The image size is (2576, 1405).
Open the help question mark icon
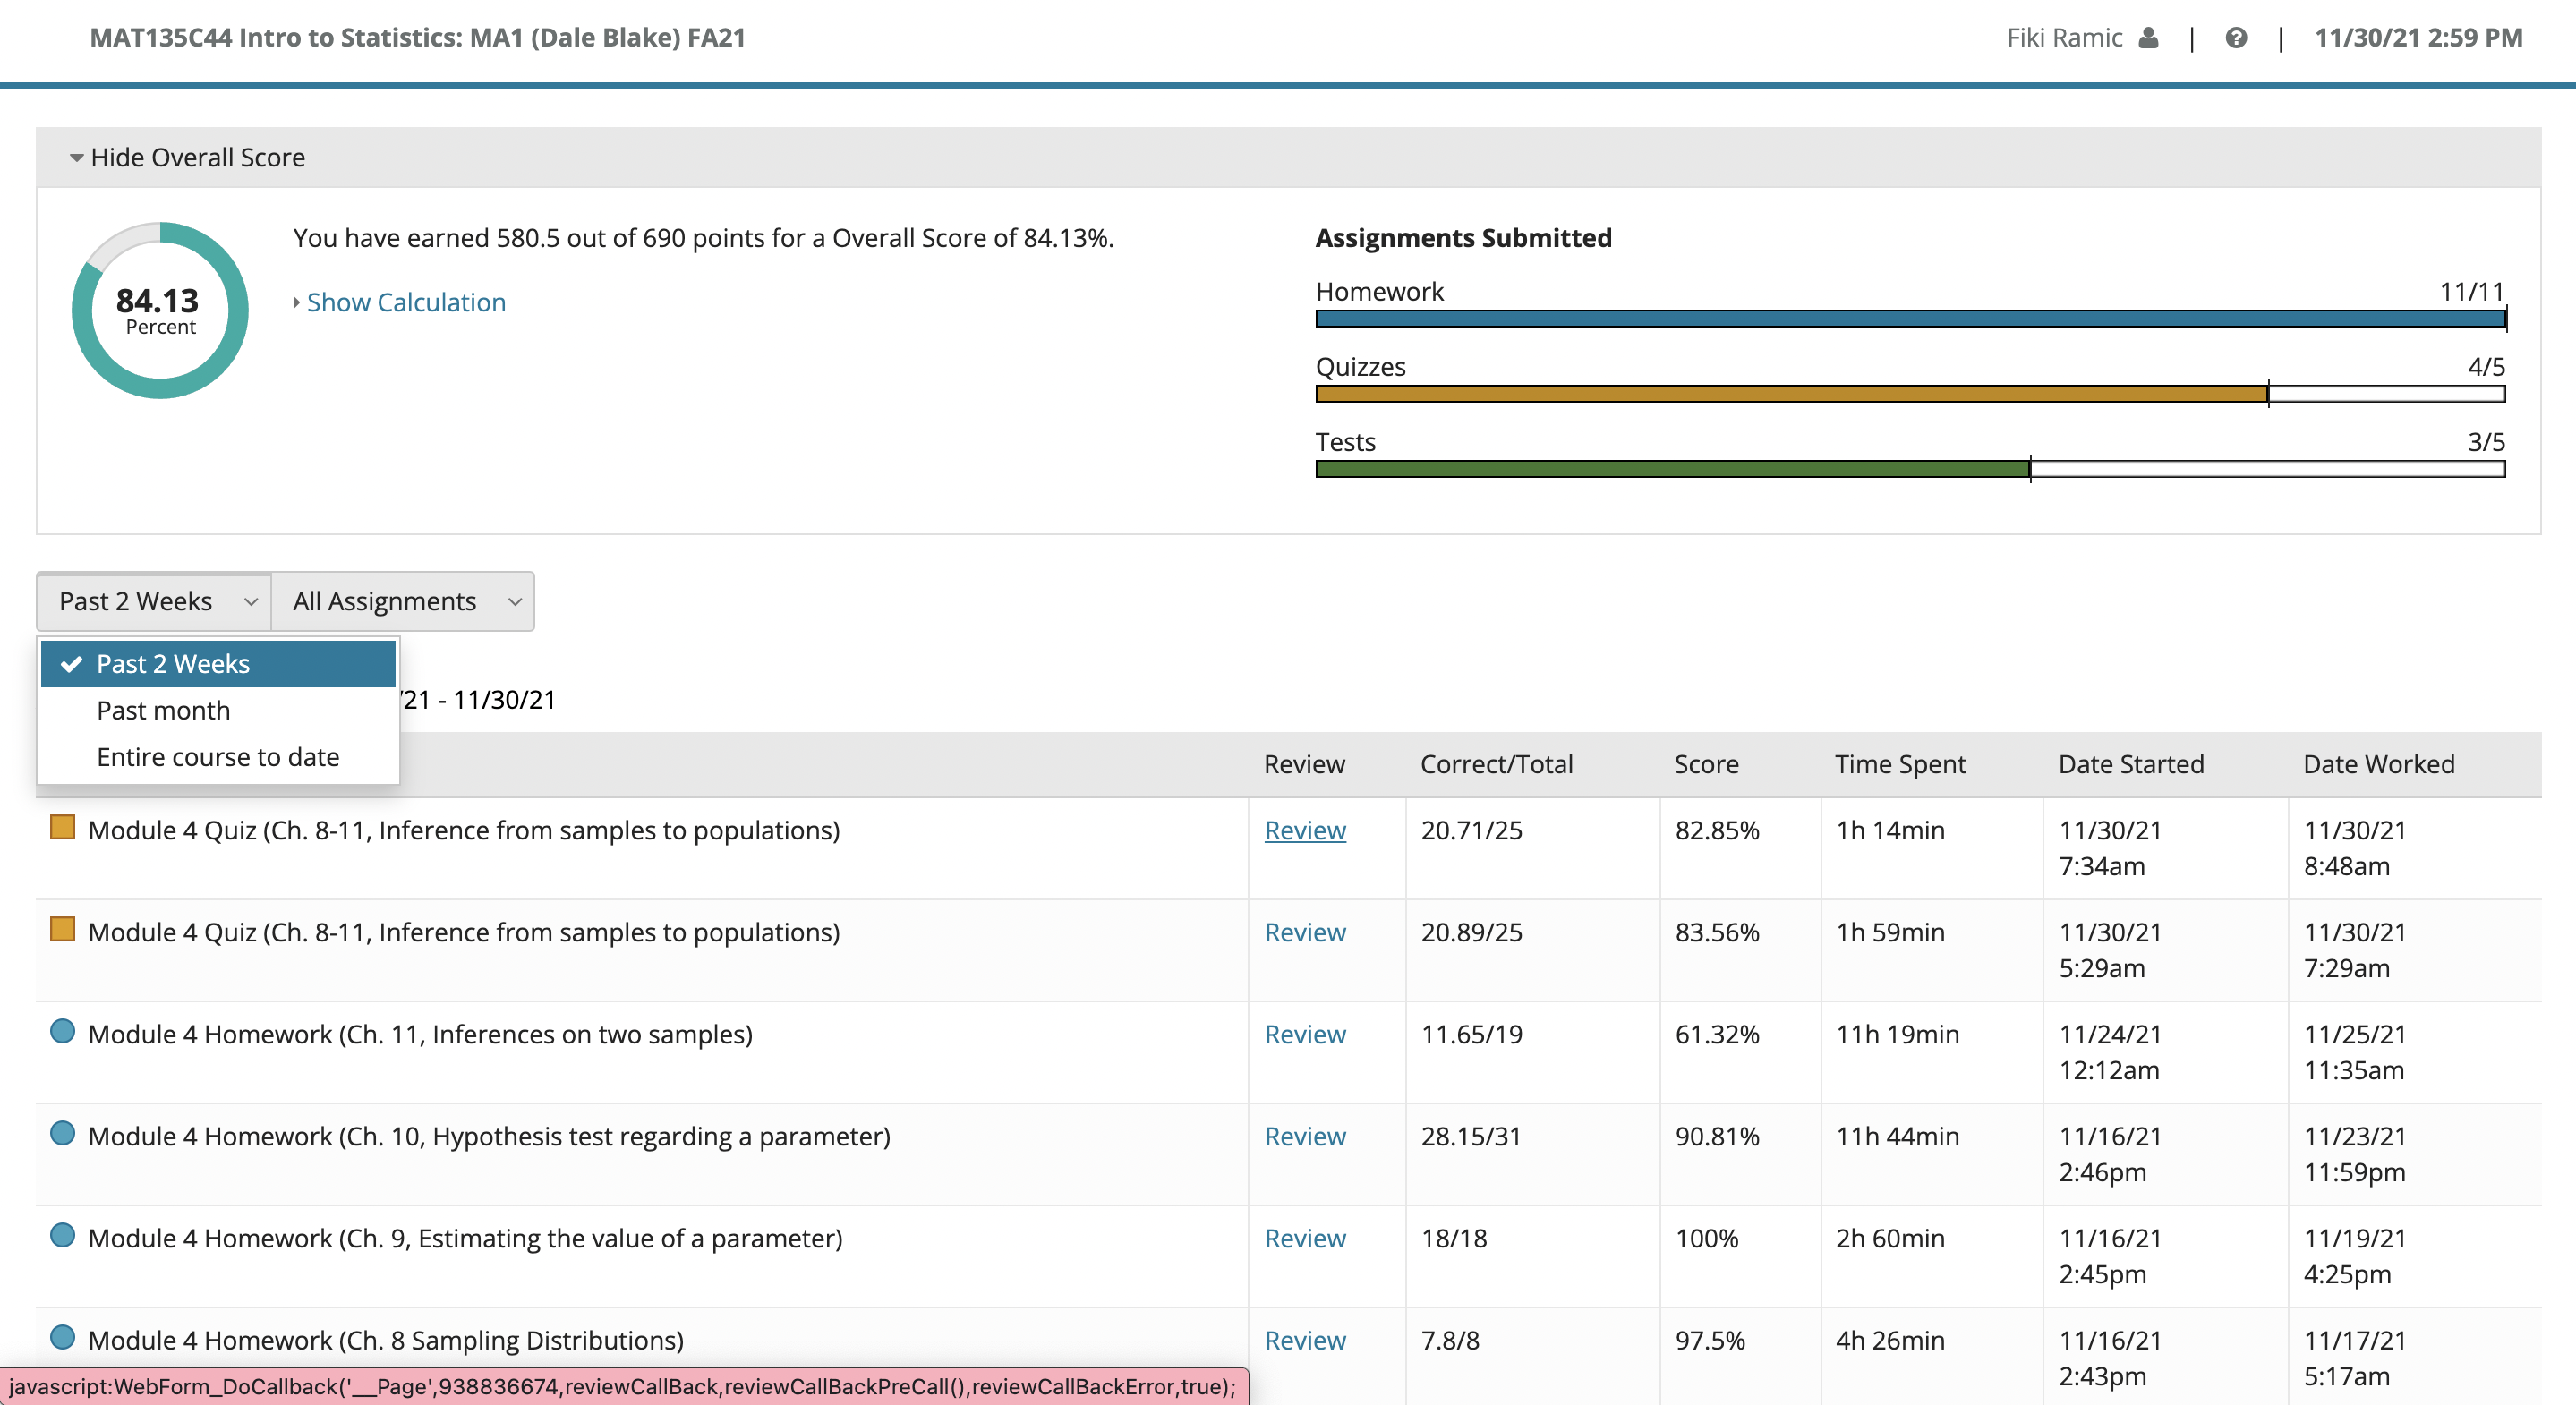pos(2236,38)
